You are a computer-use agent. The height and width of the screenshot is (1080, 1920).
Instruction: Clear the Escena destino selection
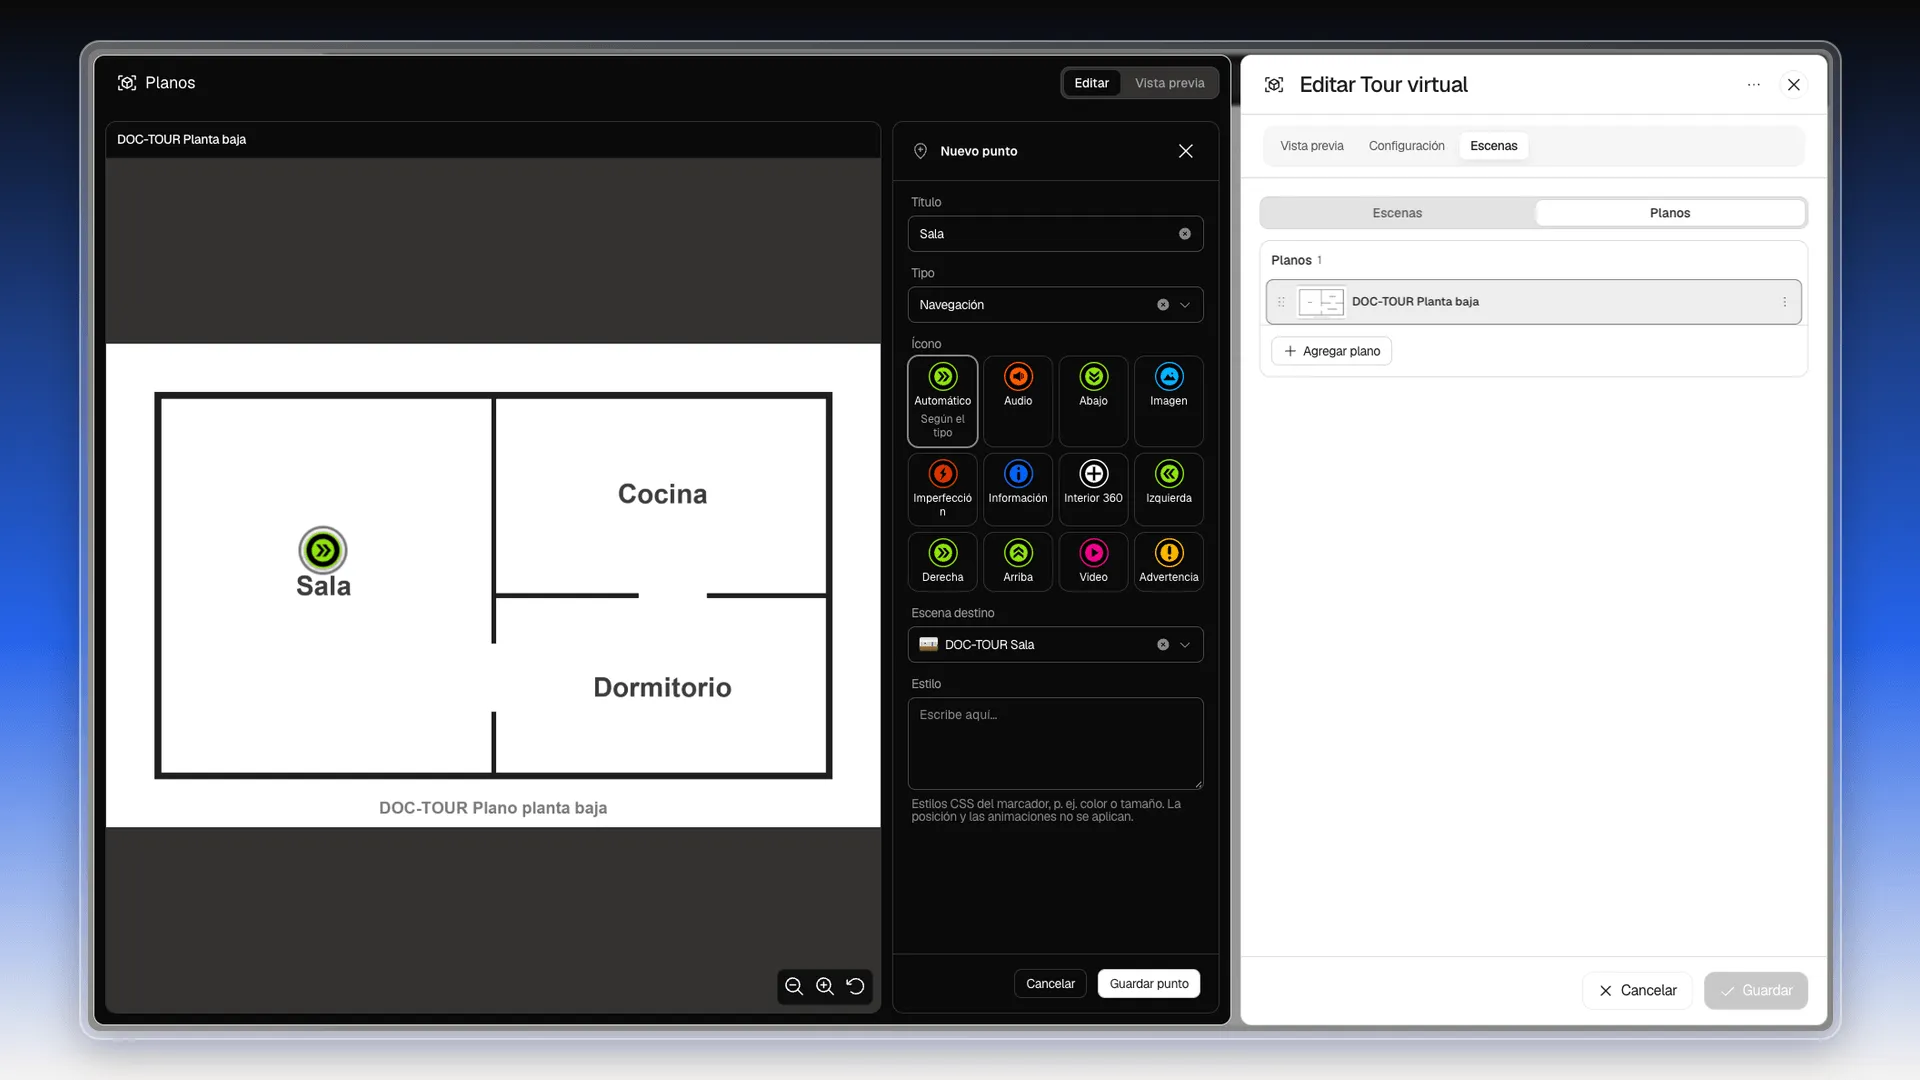(1163, 645)
